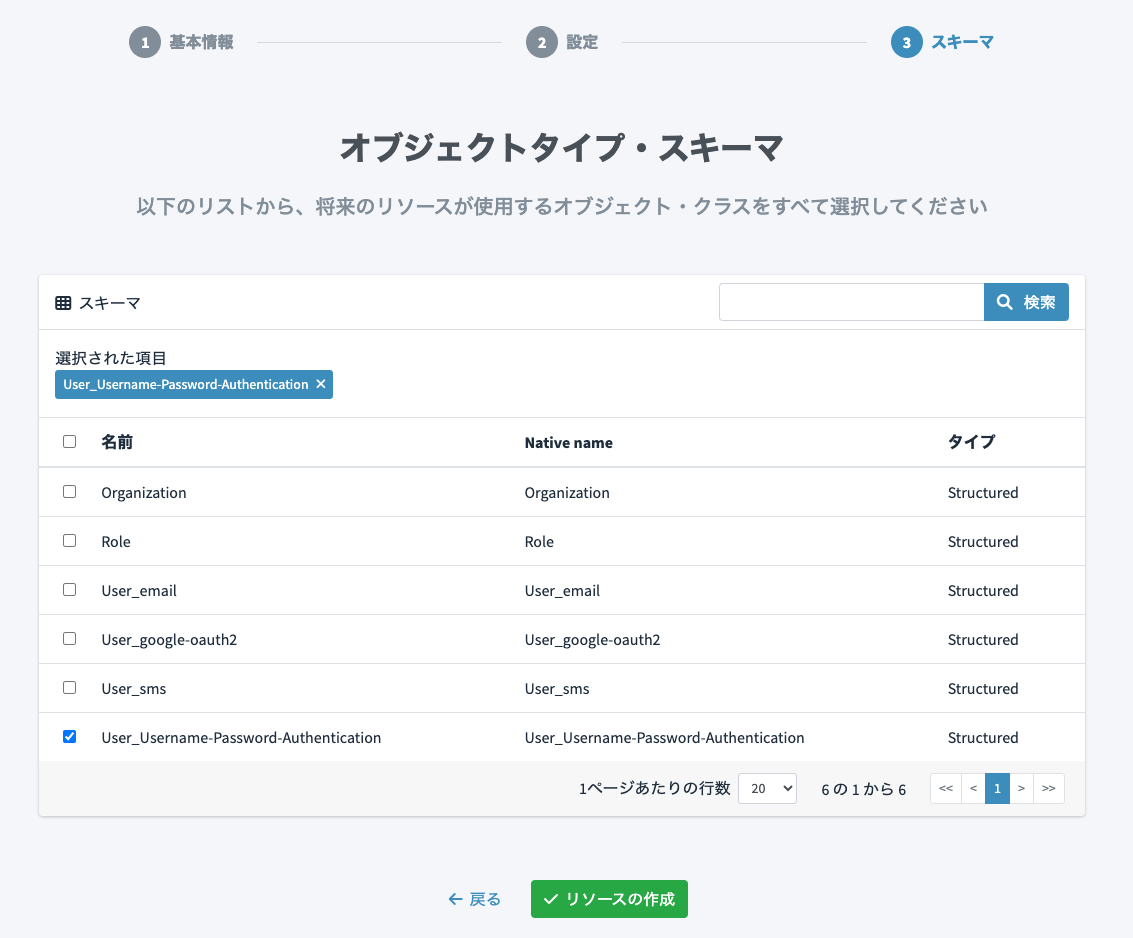
Task: Sort by the 名前 column header
Action: tap(117, 442)
